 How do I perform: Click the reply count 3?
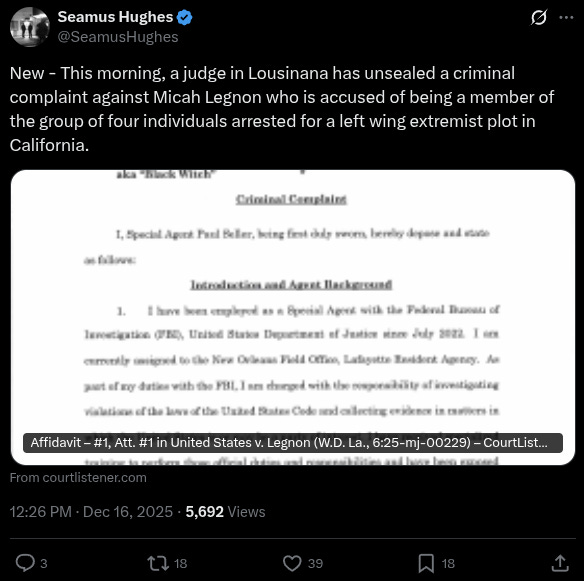[44, 563]
